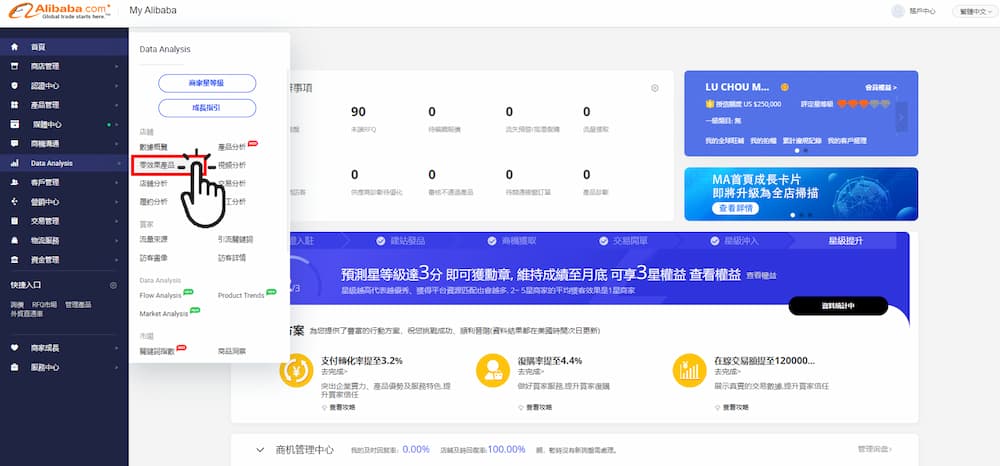Image resolution: width=1000 pixels, height=466 pixels.
Task: Click the bell icon in the sidebar
Action: click(x=15, y=240)
